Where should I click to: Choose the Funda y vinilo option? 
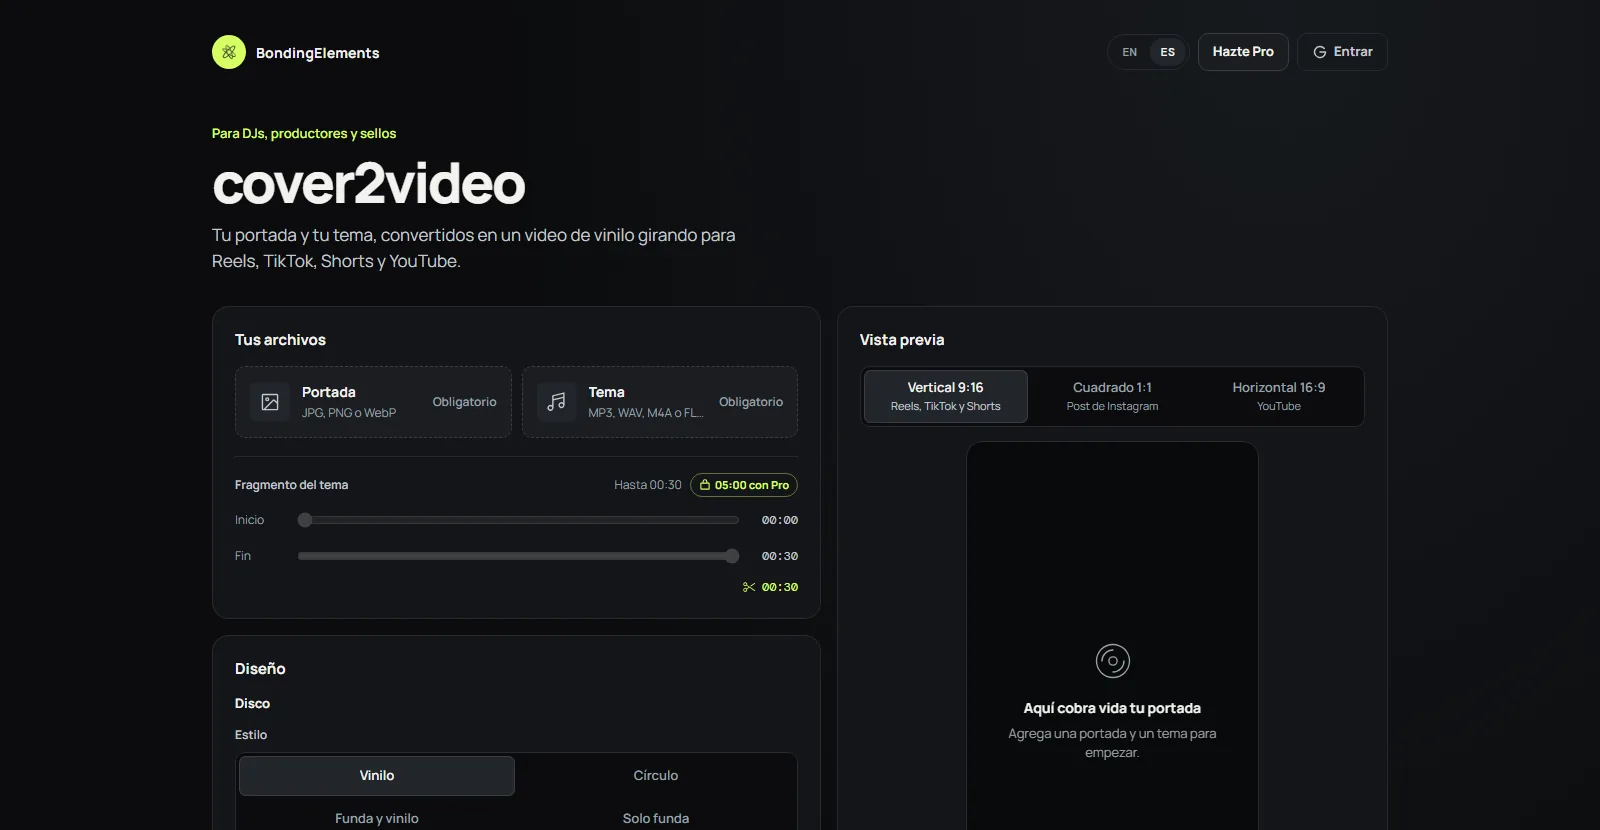(x=377, y=818)
